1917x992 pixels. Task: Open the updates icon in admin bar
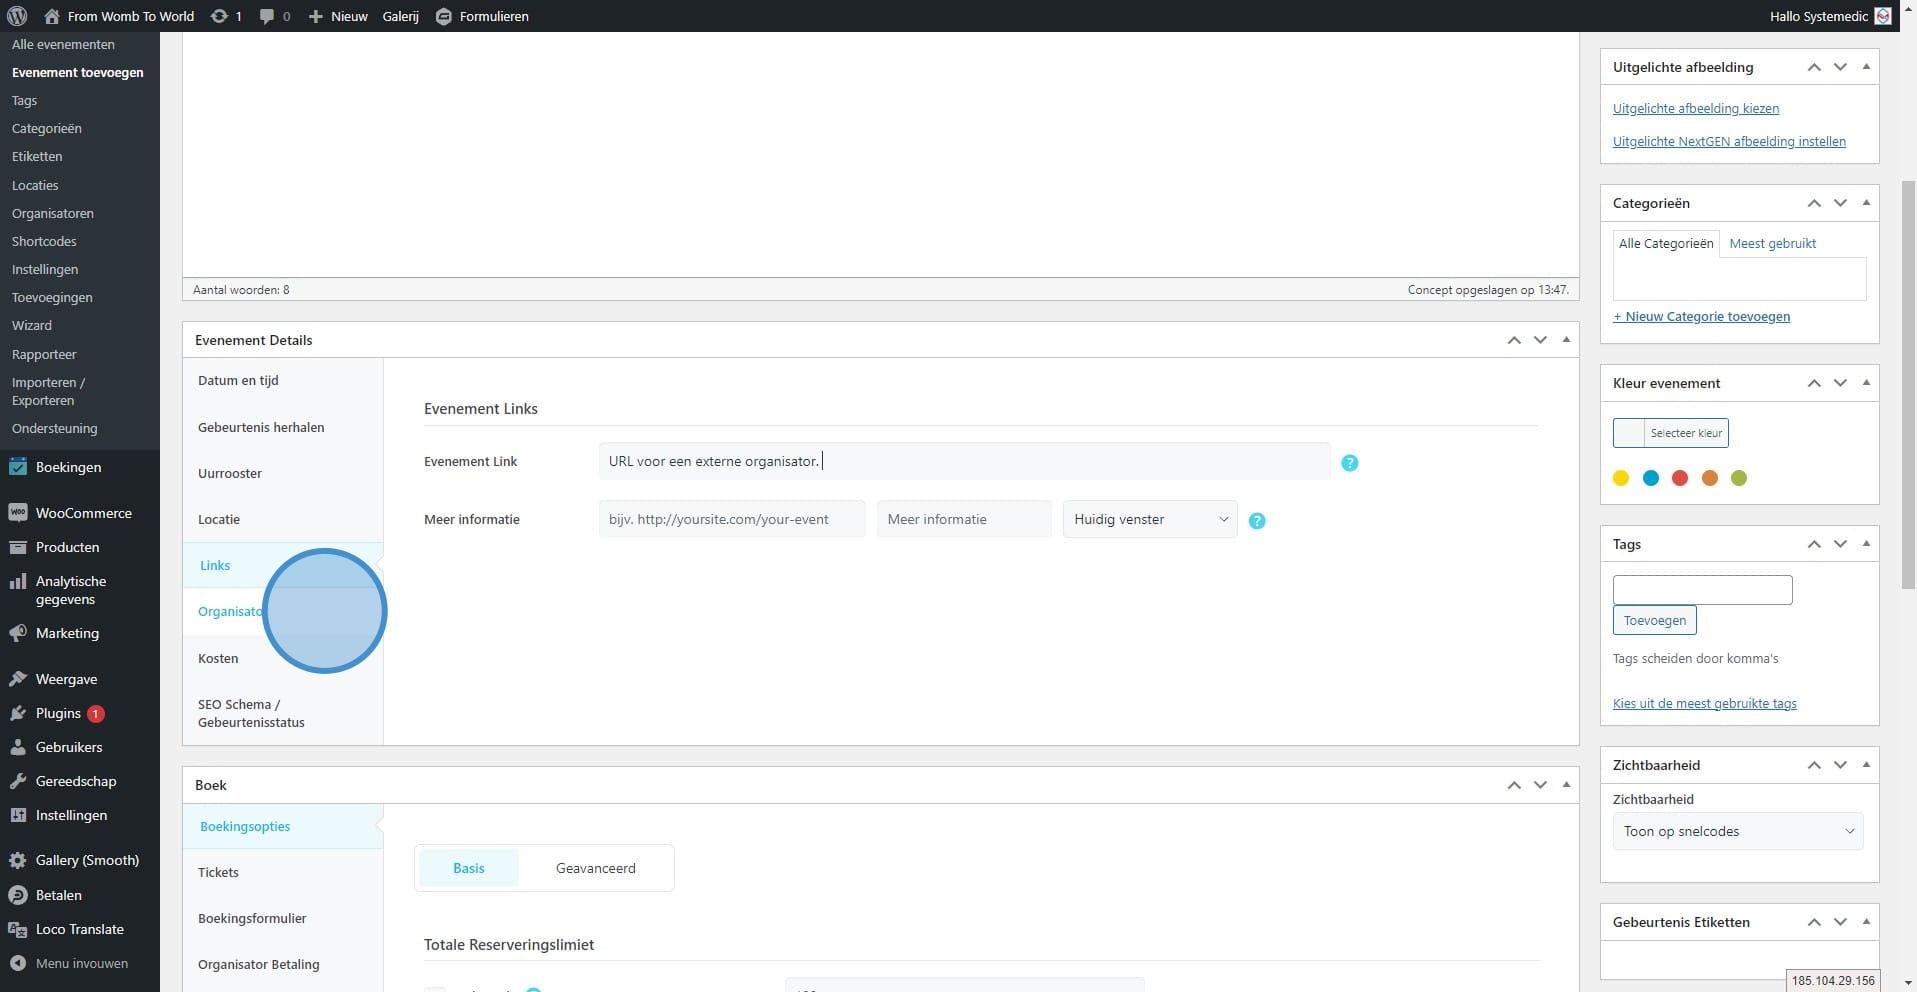point(219,16)
